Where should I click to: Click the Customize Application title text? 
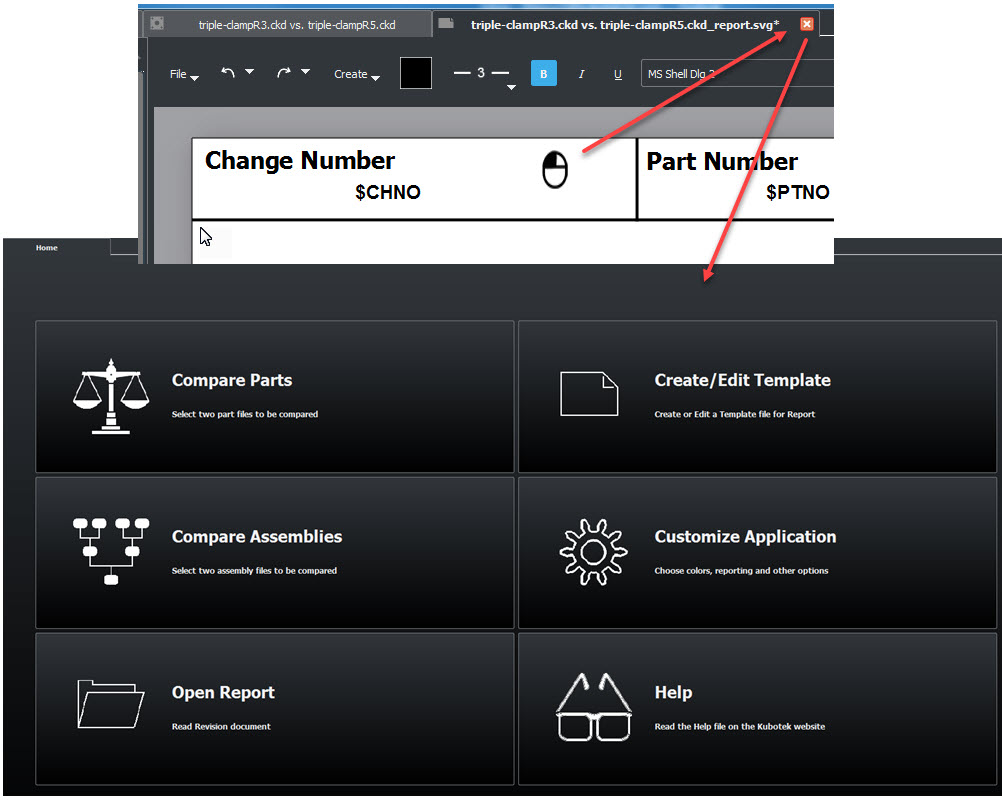pyautogui.click(x=745, y=537)
